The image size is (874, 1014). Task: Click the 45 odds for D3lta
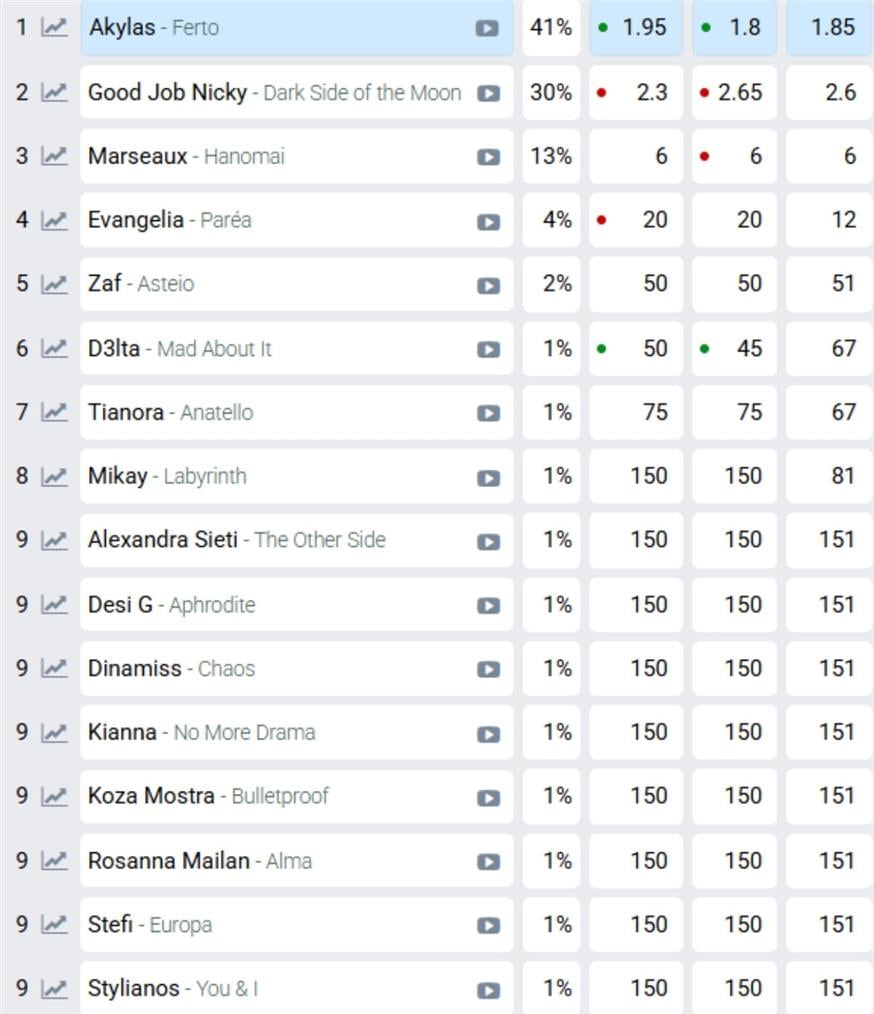[x=734, y=349]
